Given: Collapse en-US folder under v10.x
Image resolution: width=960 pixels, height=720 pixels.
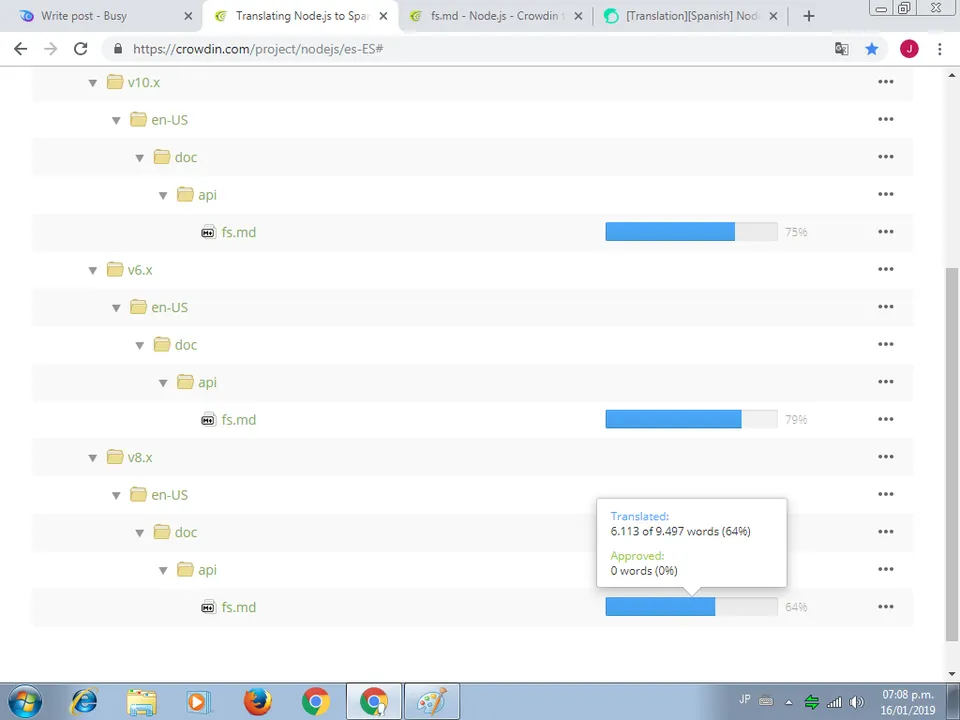Looking at the screenshot, I should pos(116,120).
